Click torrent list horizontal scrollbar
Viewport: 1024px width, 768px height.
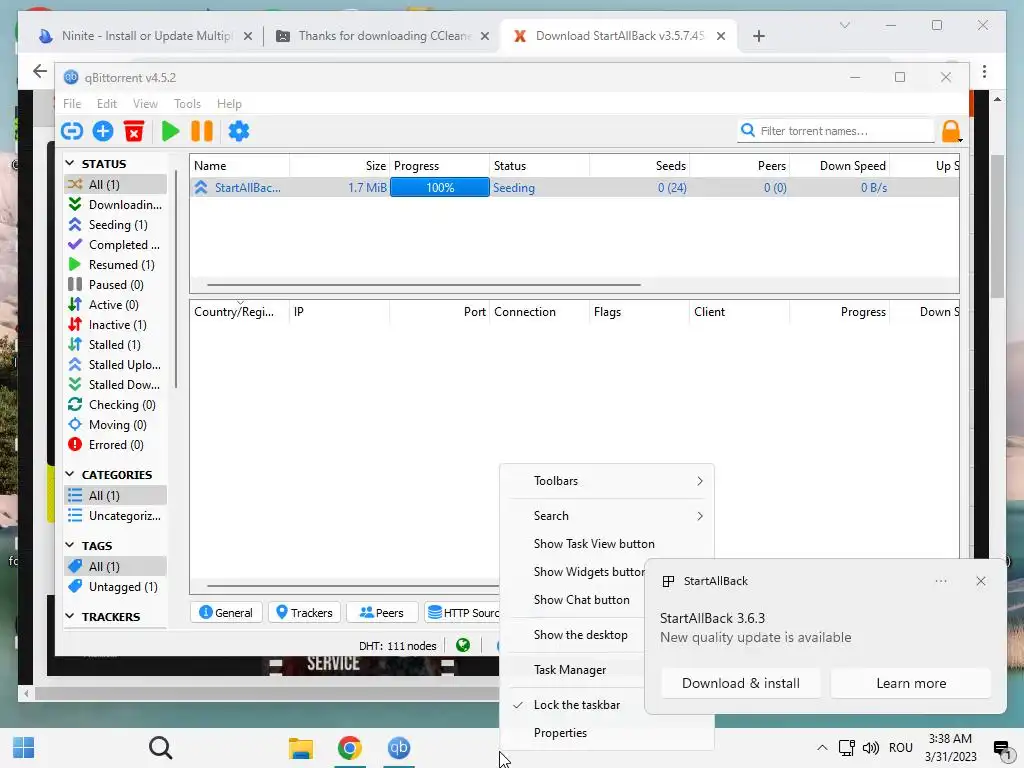click(423, 285)
